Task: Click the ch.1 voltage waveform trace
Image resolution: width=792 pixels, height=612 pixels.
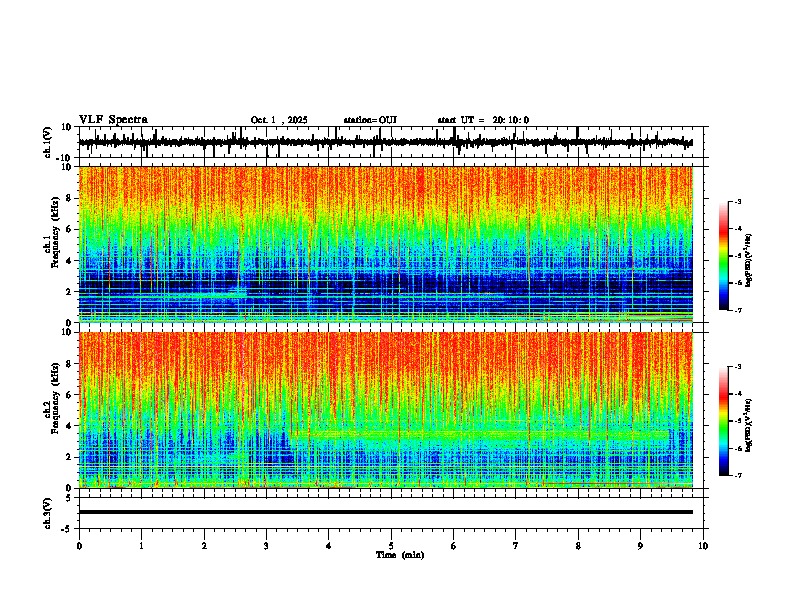Action: point(386,142)
